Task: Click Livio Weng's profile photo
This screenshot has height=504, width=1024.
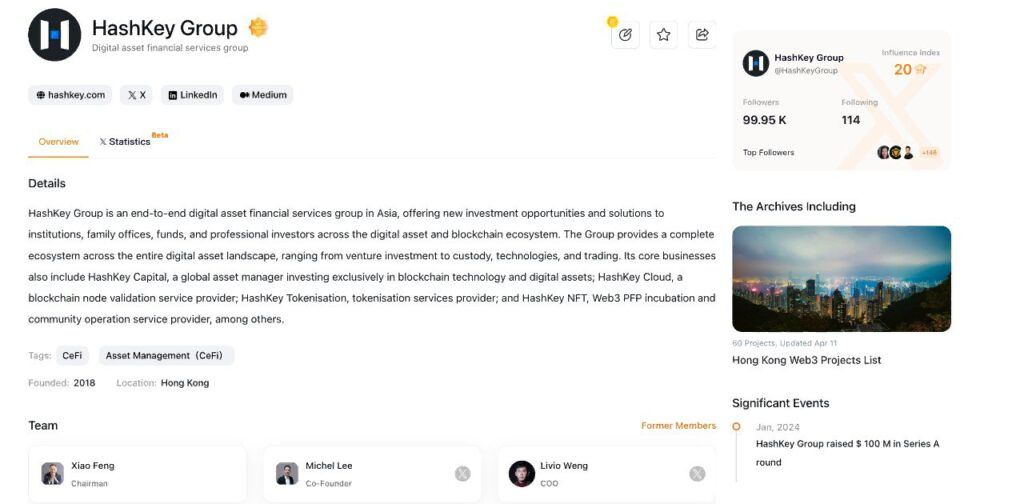Action: pyautogui.click(x=522, y=474)
